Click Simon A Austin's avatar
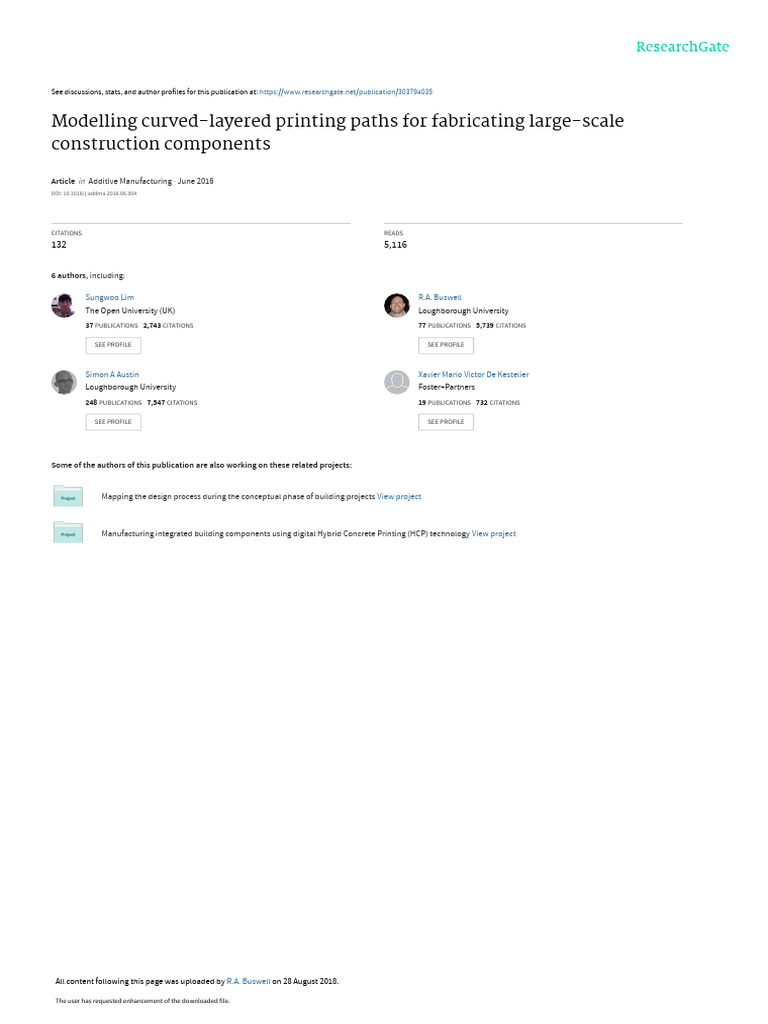The width and height of the screenshot is (768, 1024). click(63, 382)
